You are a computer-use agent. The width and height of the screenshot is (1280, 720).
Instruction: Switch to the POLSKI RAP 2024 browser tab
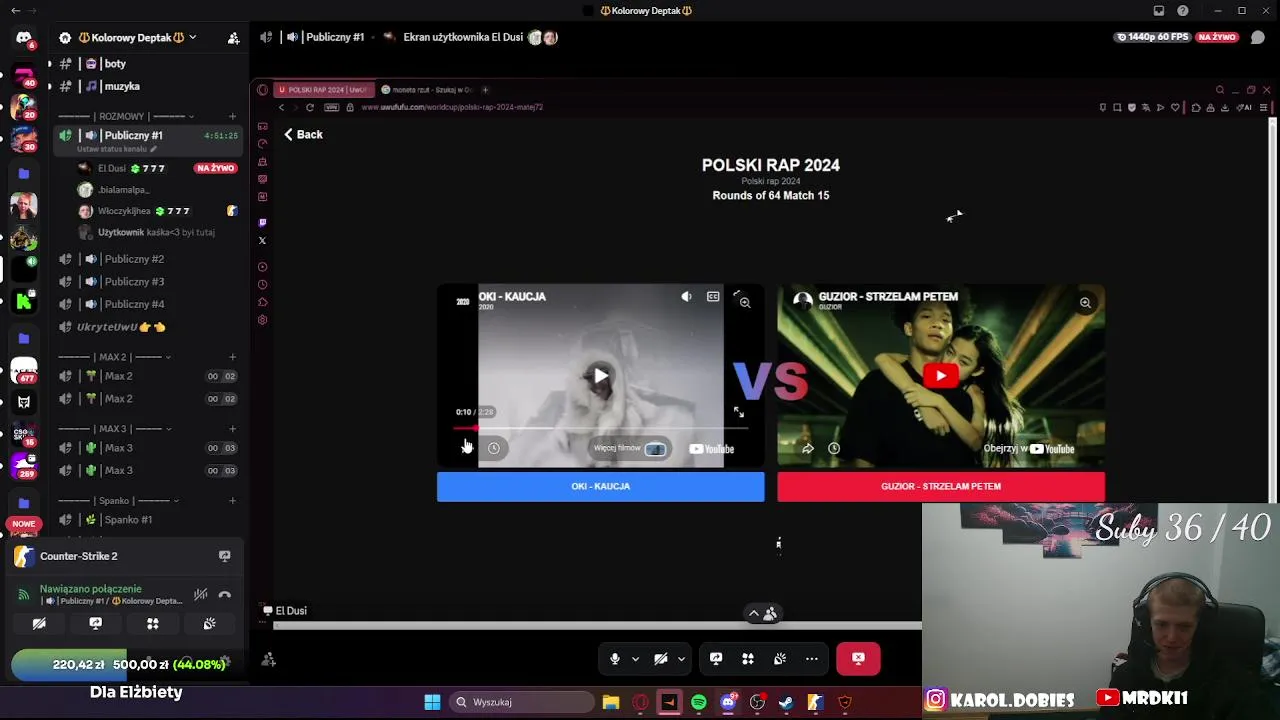pos(322,90)
